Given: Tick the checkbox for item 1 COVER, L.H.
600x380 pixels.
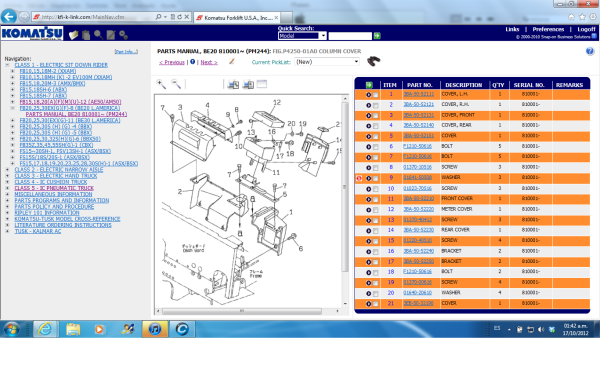Looking at the screenshot, I should [375, 95].
